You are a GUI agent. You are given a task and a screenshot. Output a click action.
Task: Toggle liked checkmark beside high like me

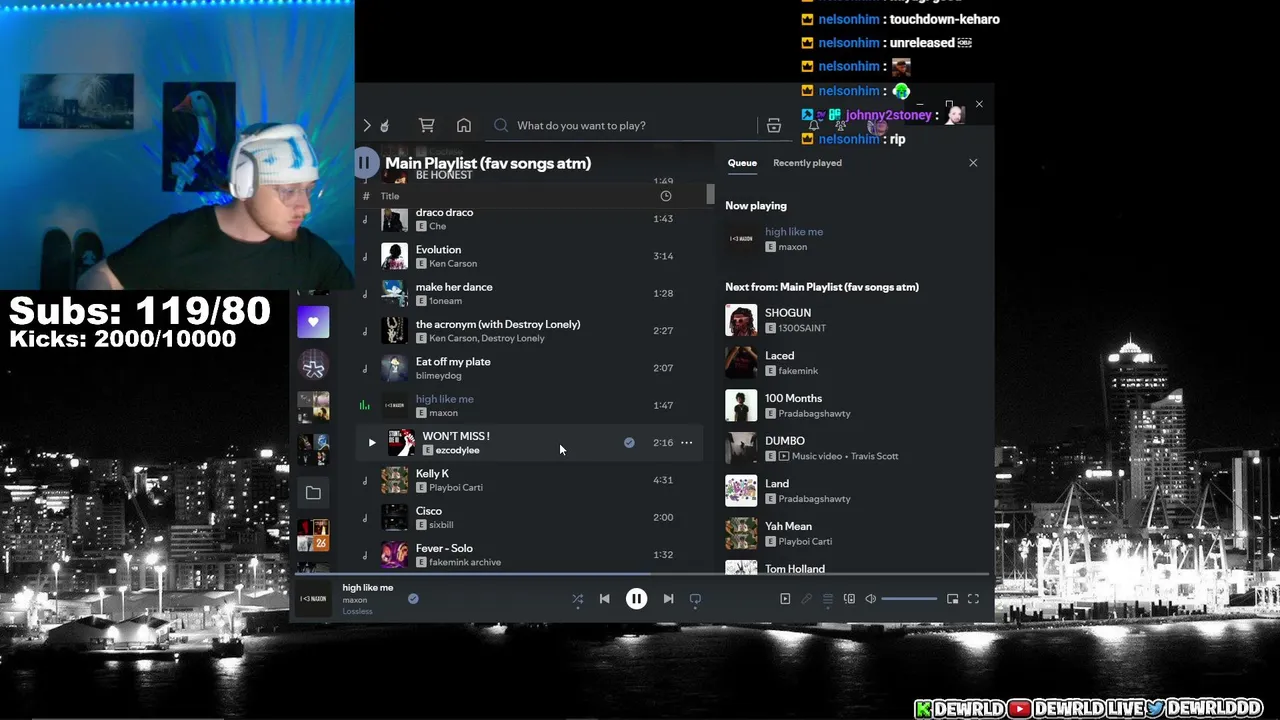(413, 599)
